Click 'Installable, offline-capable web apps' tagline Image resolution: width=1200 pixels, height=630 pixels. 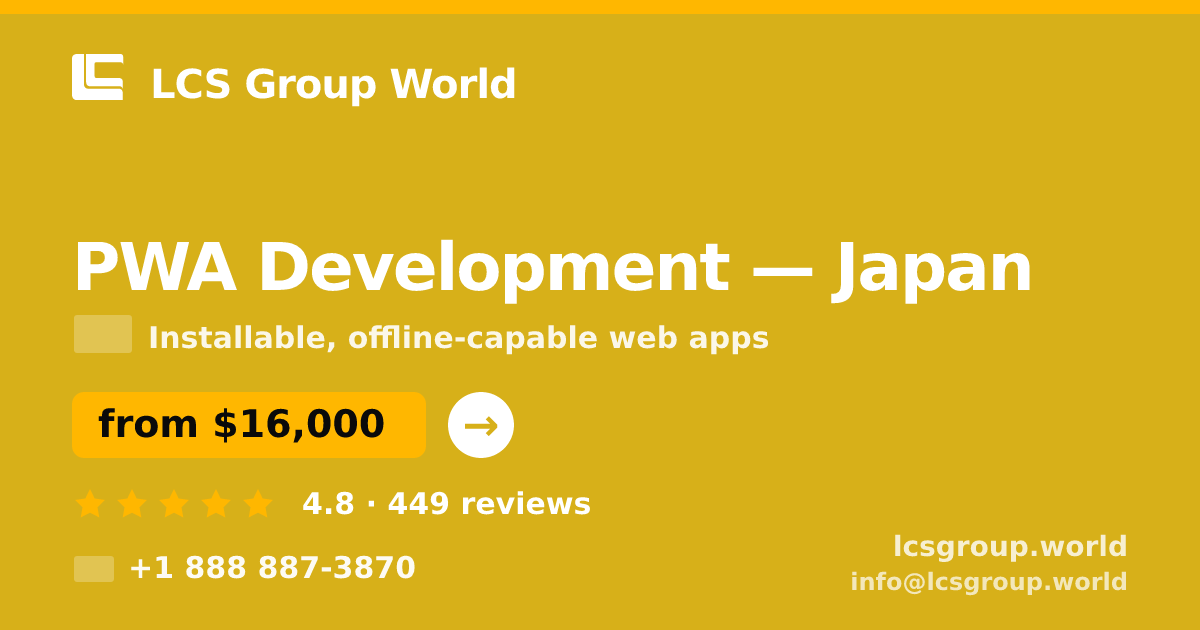point(458,338)
